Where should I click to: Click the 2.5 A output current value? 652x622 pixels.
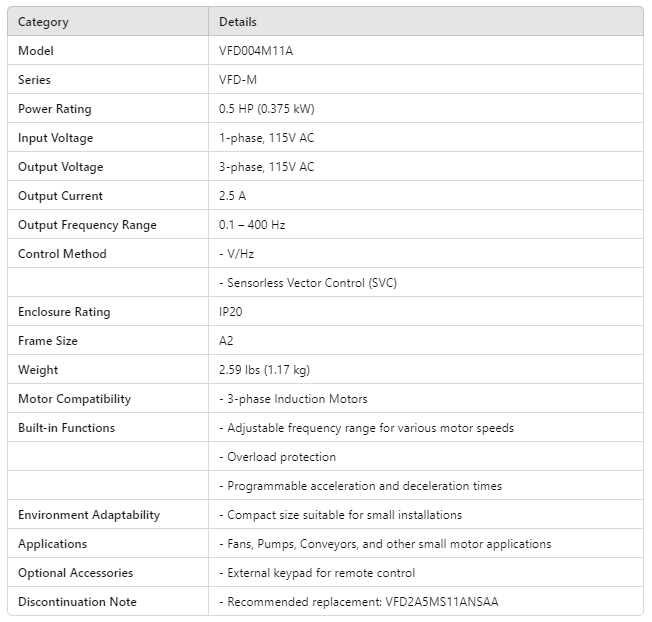click(x=234, y=196)
